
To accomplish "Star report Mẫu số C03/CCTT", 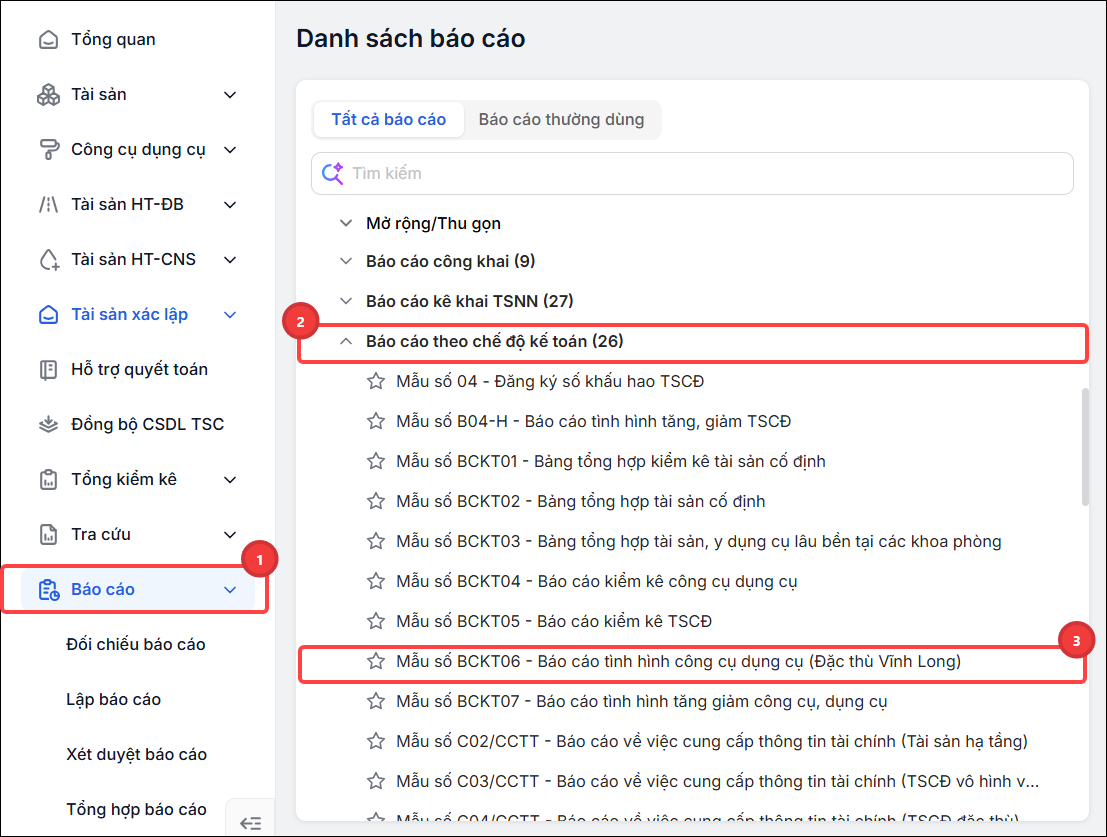I will coord(376,782).
